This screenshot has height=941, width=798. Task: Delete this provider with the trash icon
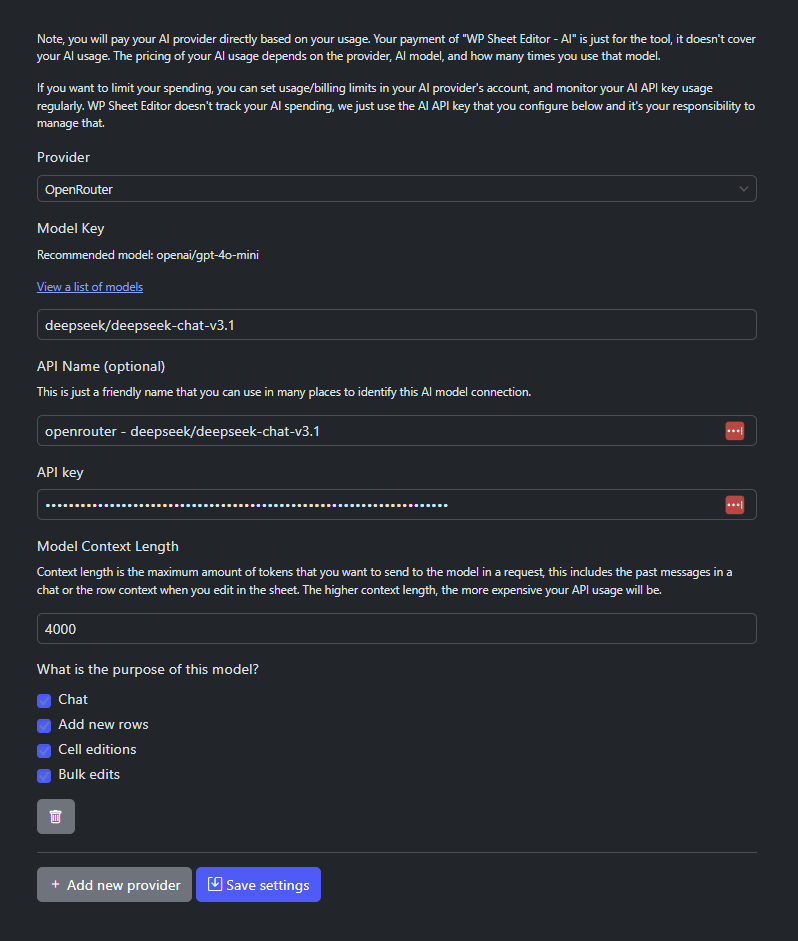(x=56, y=817)
